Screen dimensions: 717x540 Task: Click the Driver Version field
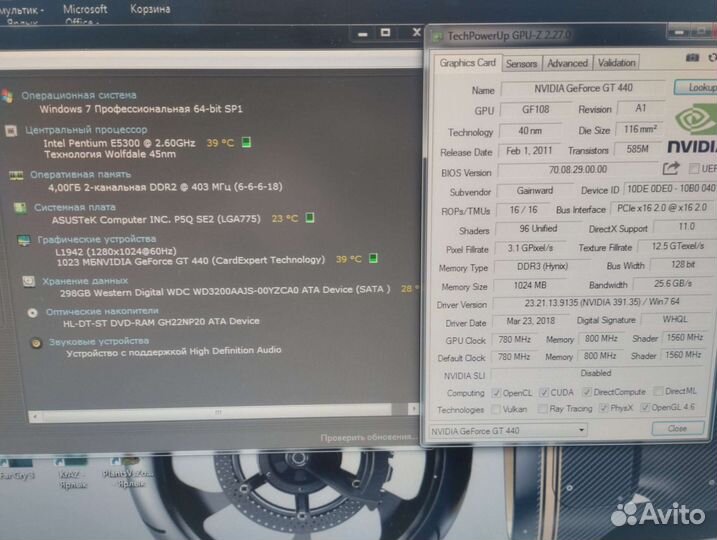pyautogui.click(x=602, y=302)
